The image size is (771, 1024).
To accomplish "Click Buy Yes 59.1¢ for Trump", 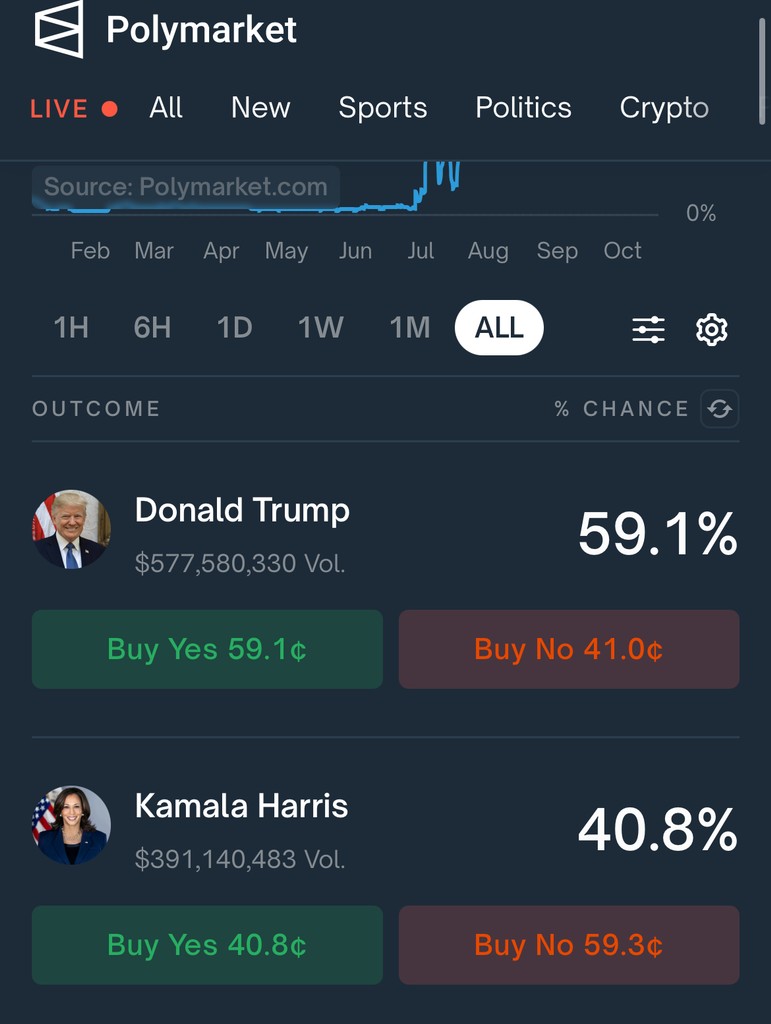I will 208,649.
